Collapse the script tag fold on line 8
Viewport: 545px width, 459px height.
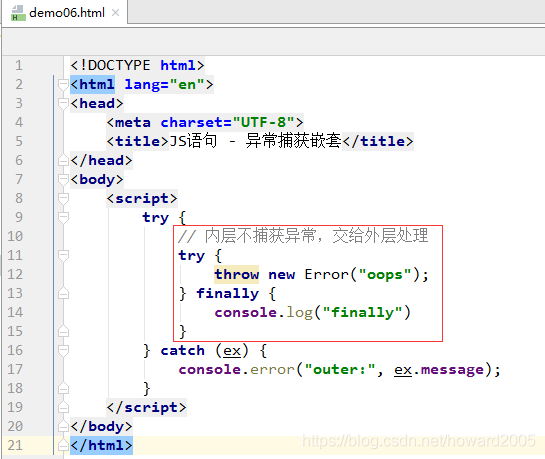(63, 198)
